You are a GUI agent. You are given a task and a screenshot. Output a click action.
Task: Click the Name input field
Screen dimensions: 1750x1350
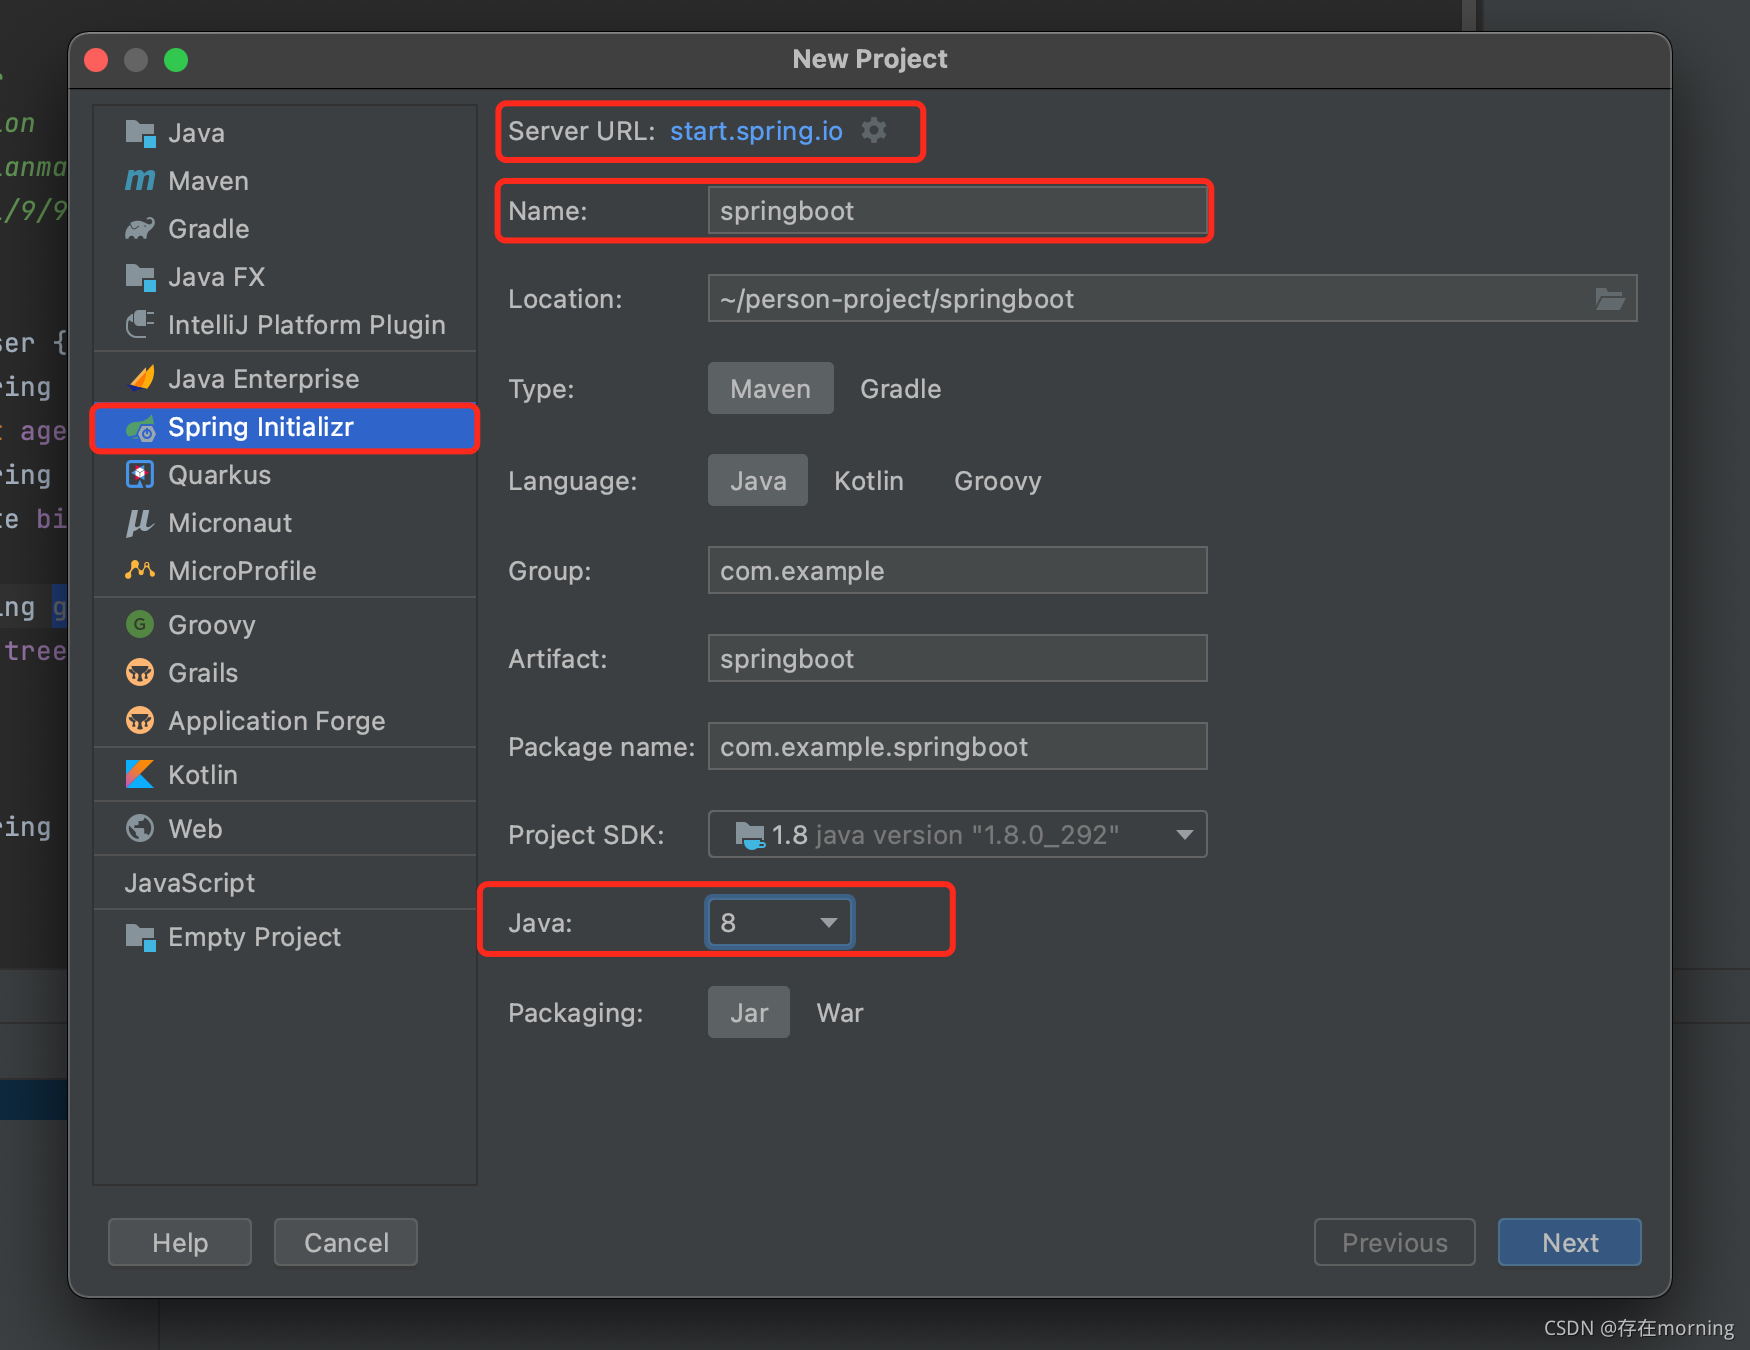coord(957,211)
